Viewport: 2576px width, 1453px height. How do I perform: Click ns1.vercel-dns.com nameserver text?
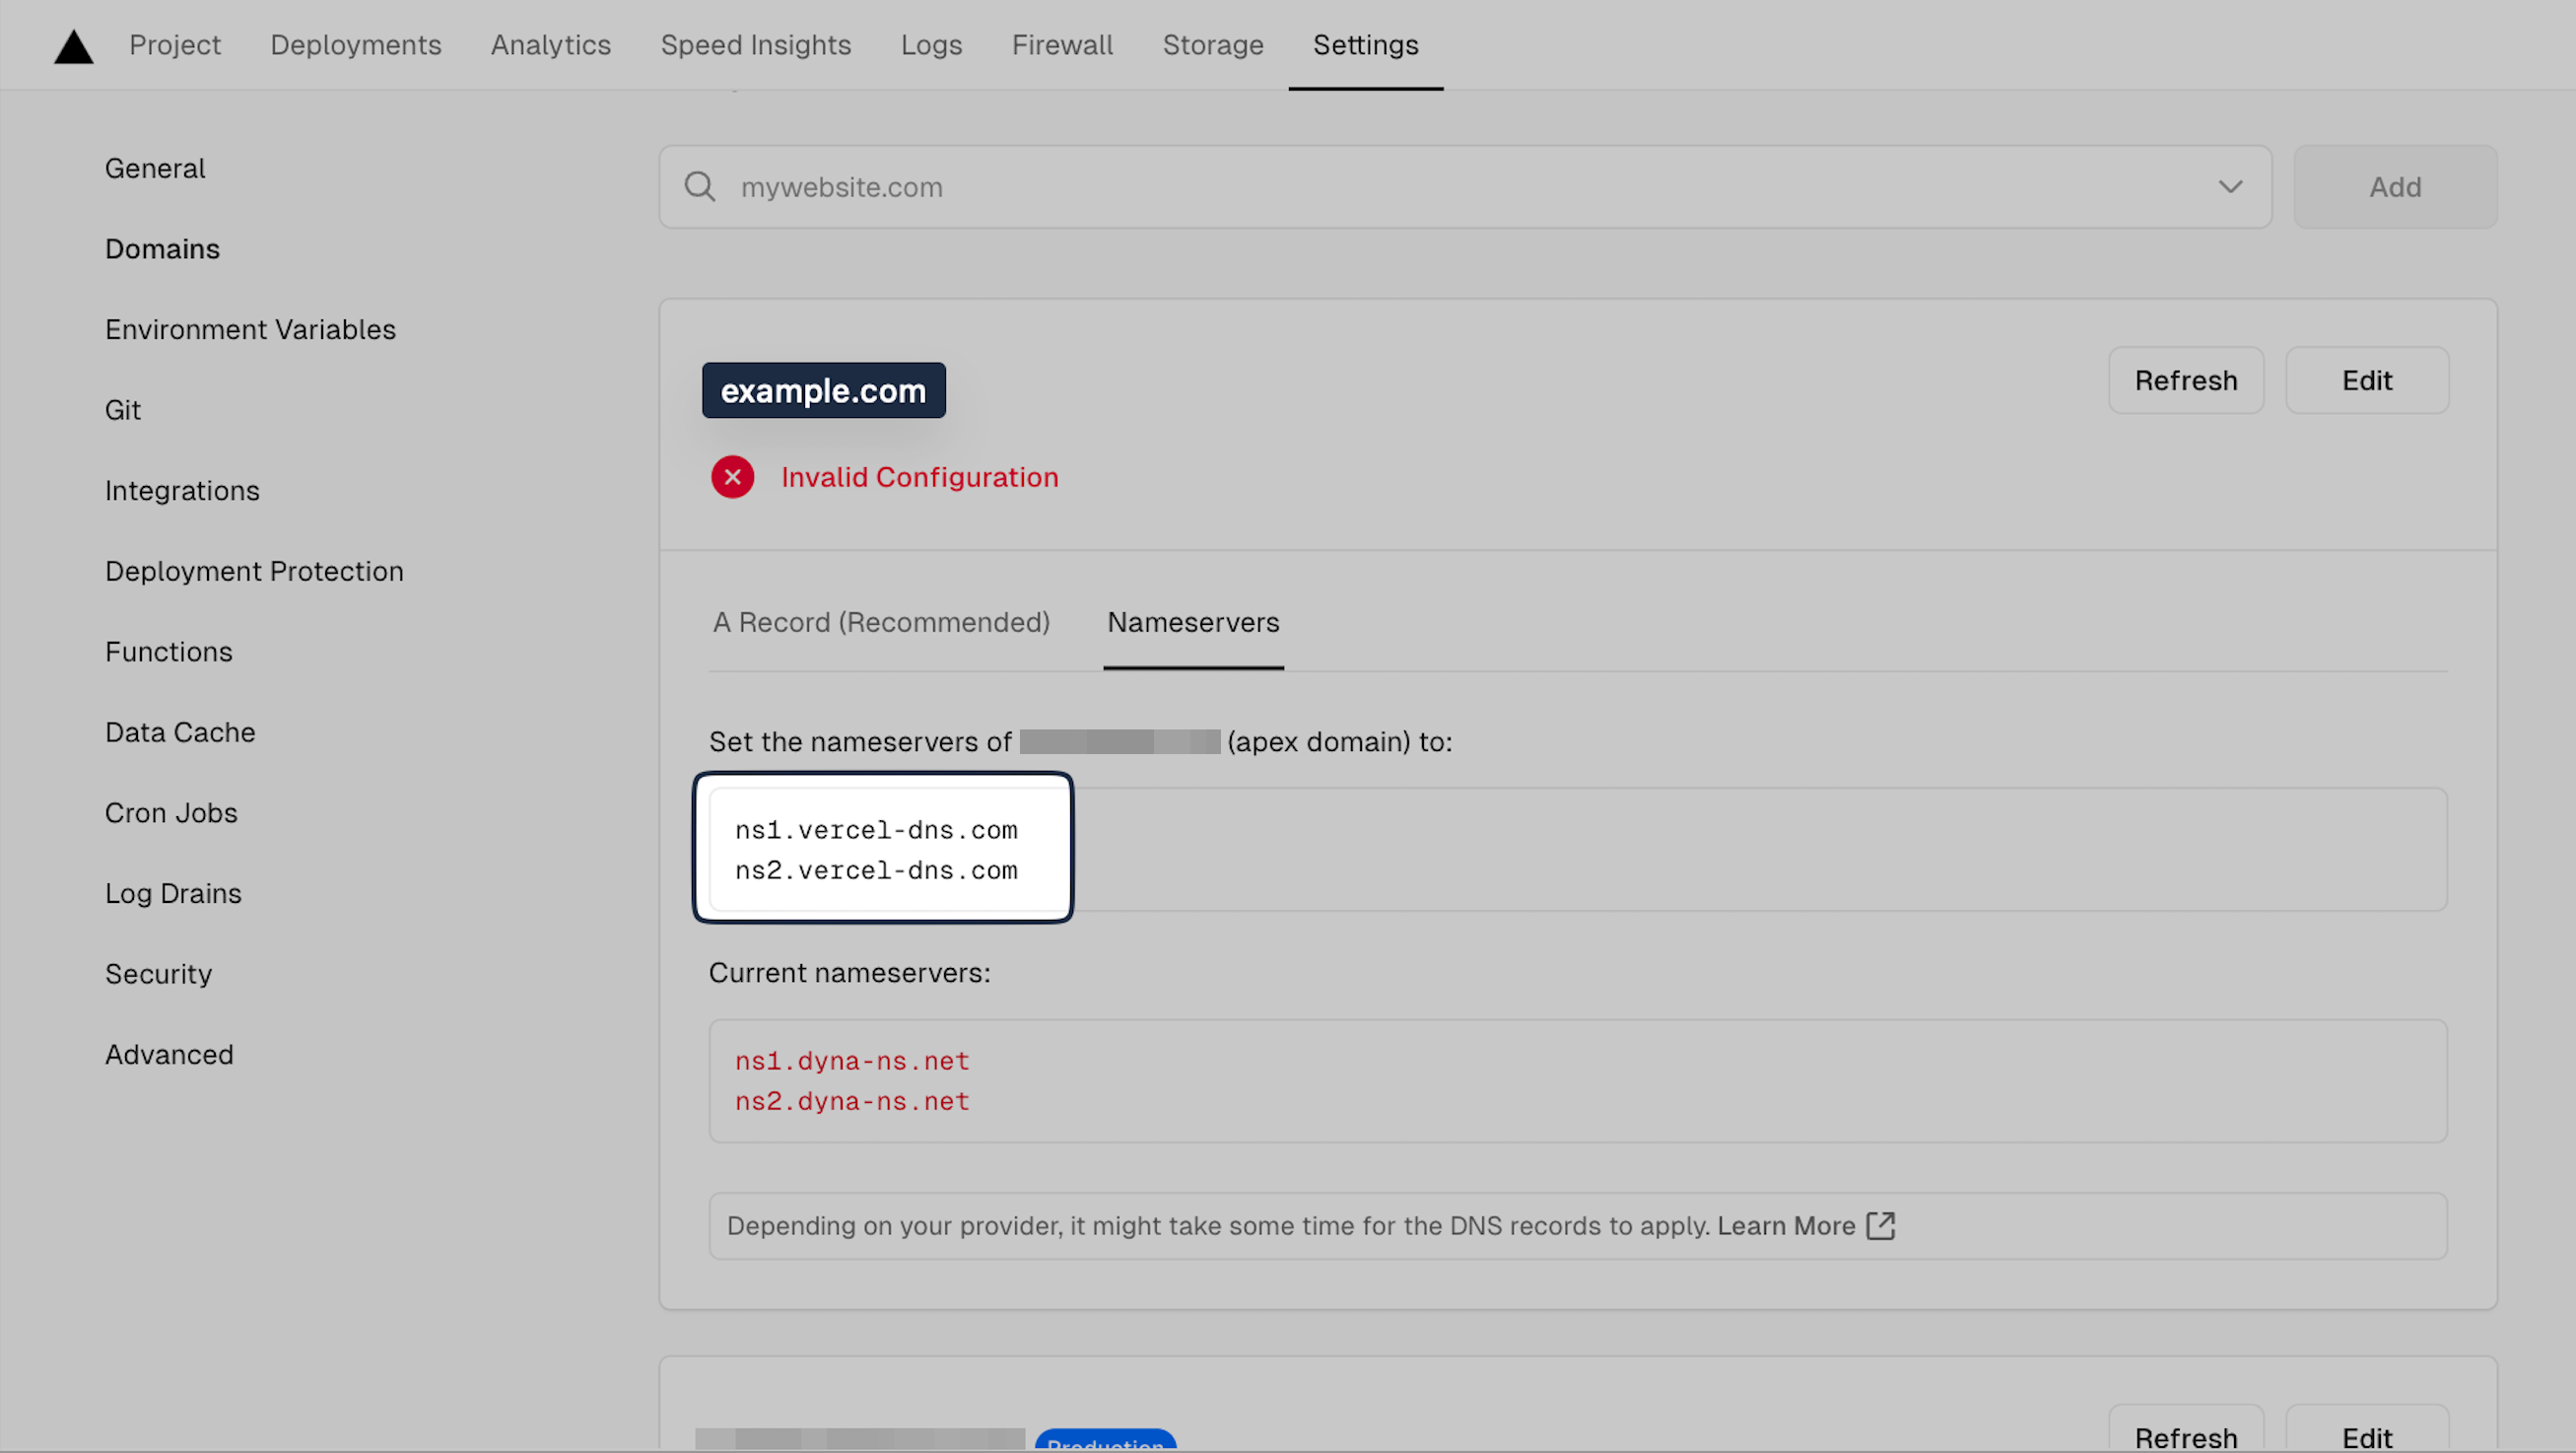876,830
